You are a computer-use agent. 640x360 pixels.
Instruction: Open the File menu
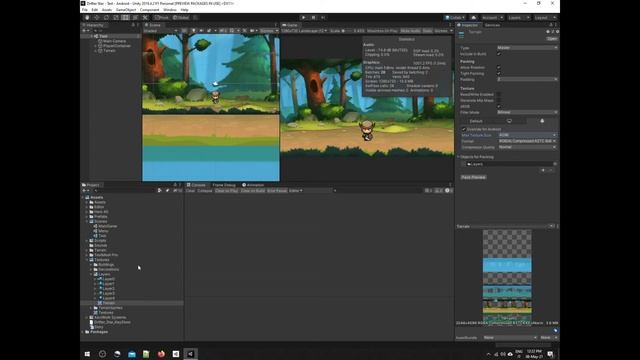(84, 10)
